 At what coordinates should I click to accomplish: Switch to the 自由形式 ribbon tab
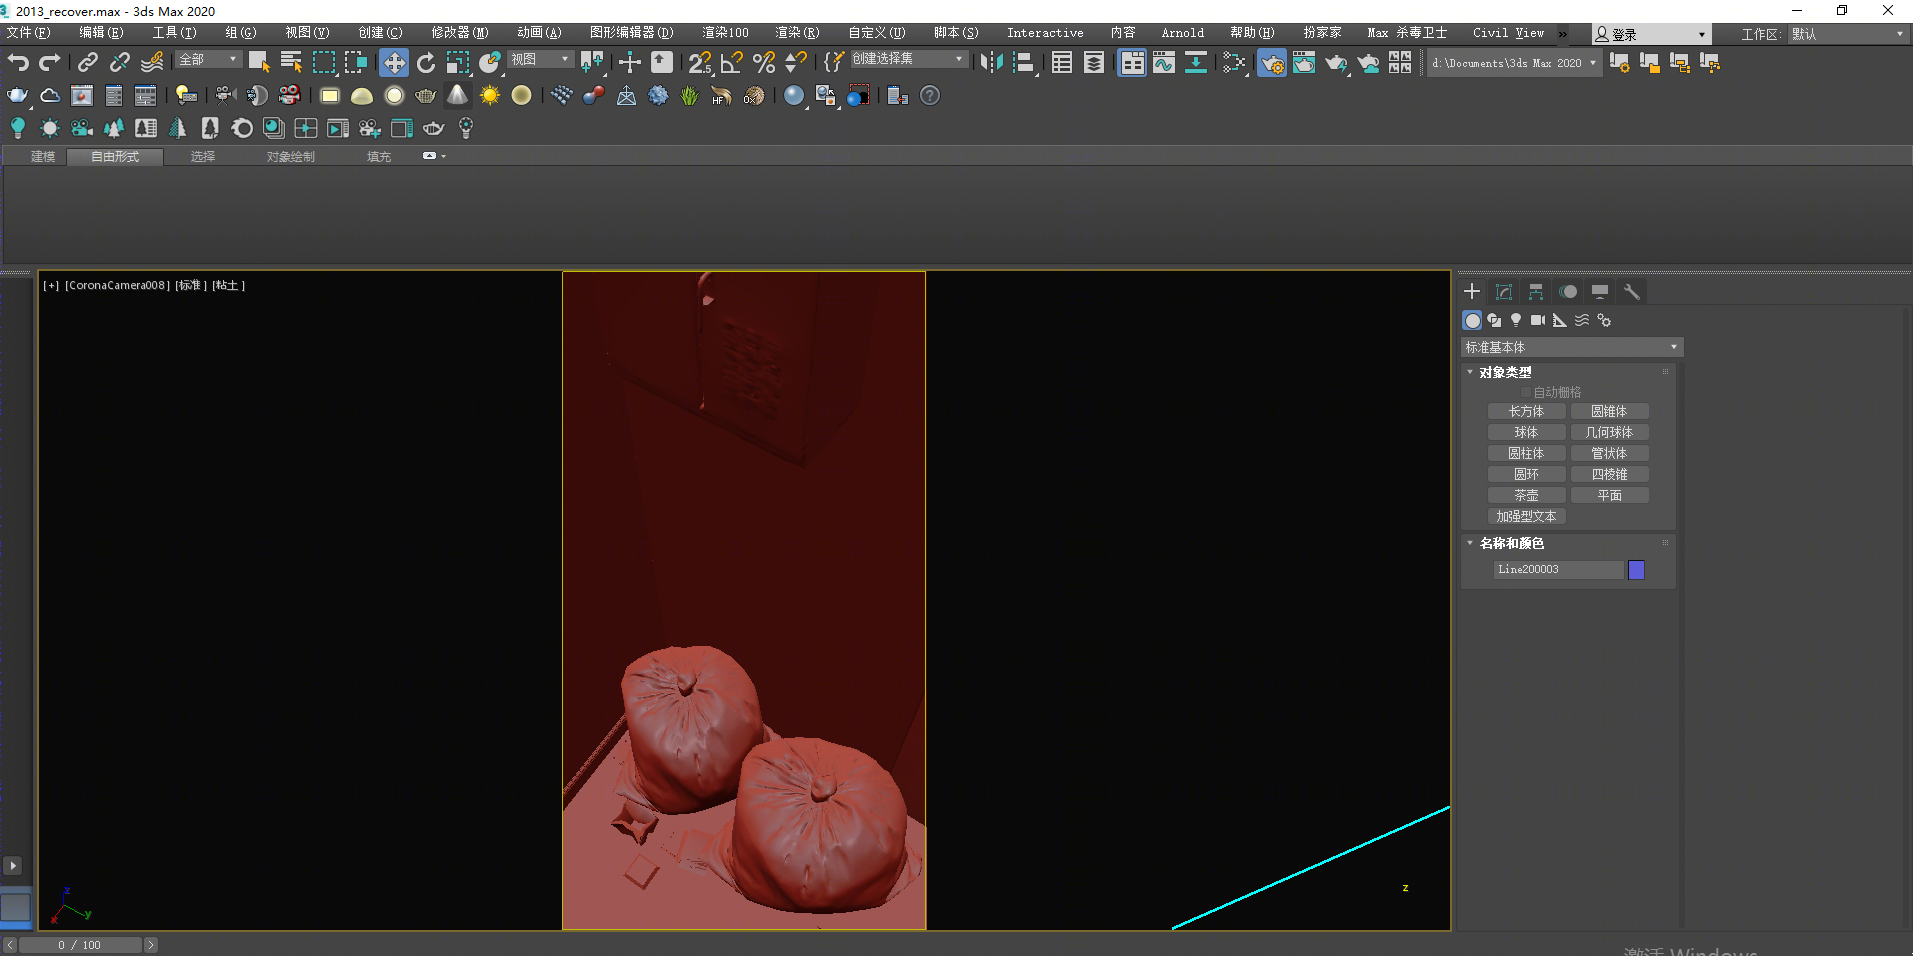(x=115, y=157)
